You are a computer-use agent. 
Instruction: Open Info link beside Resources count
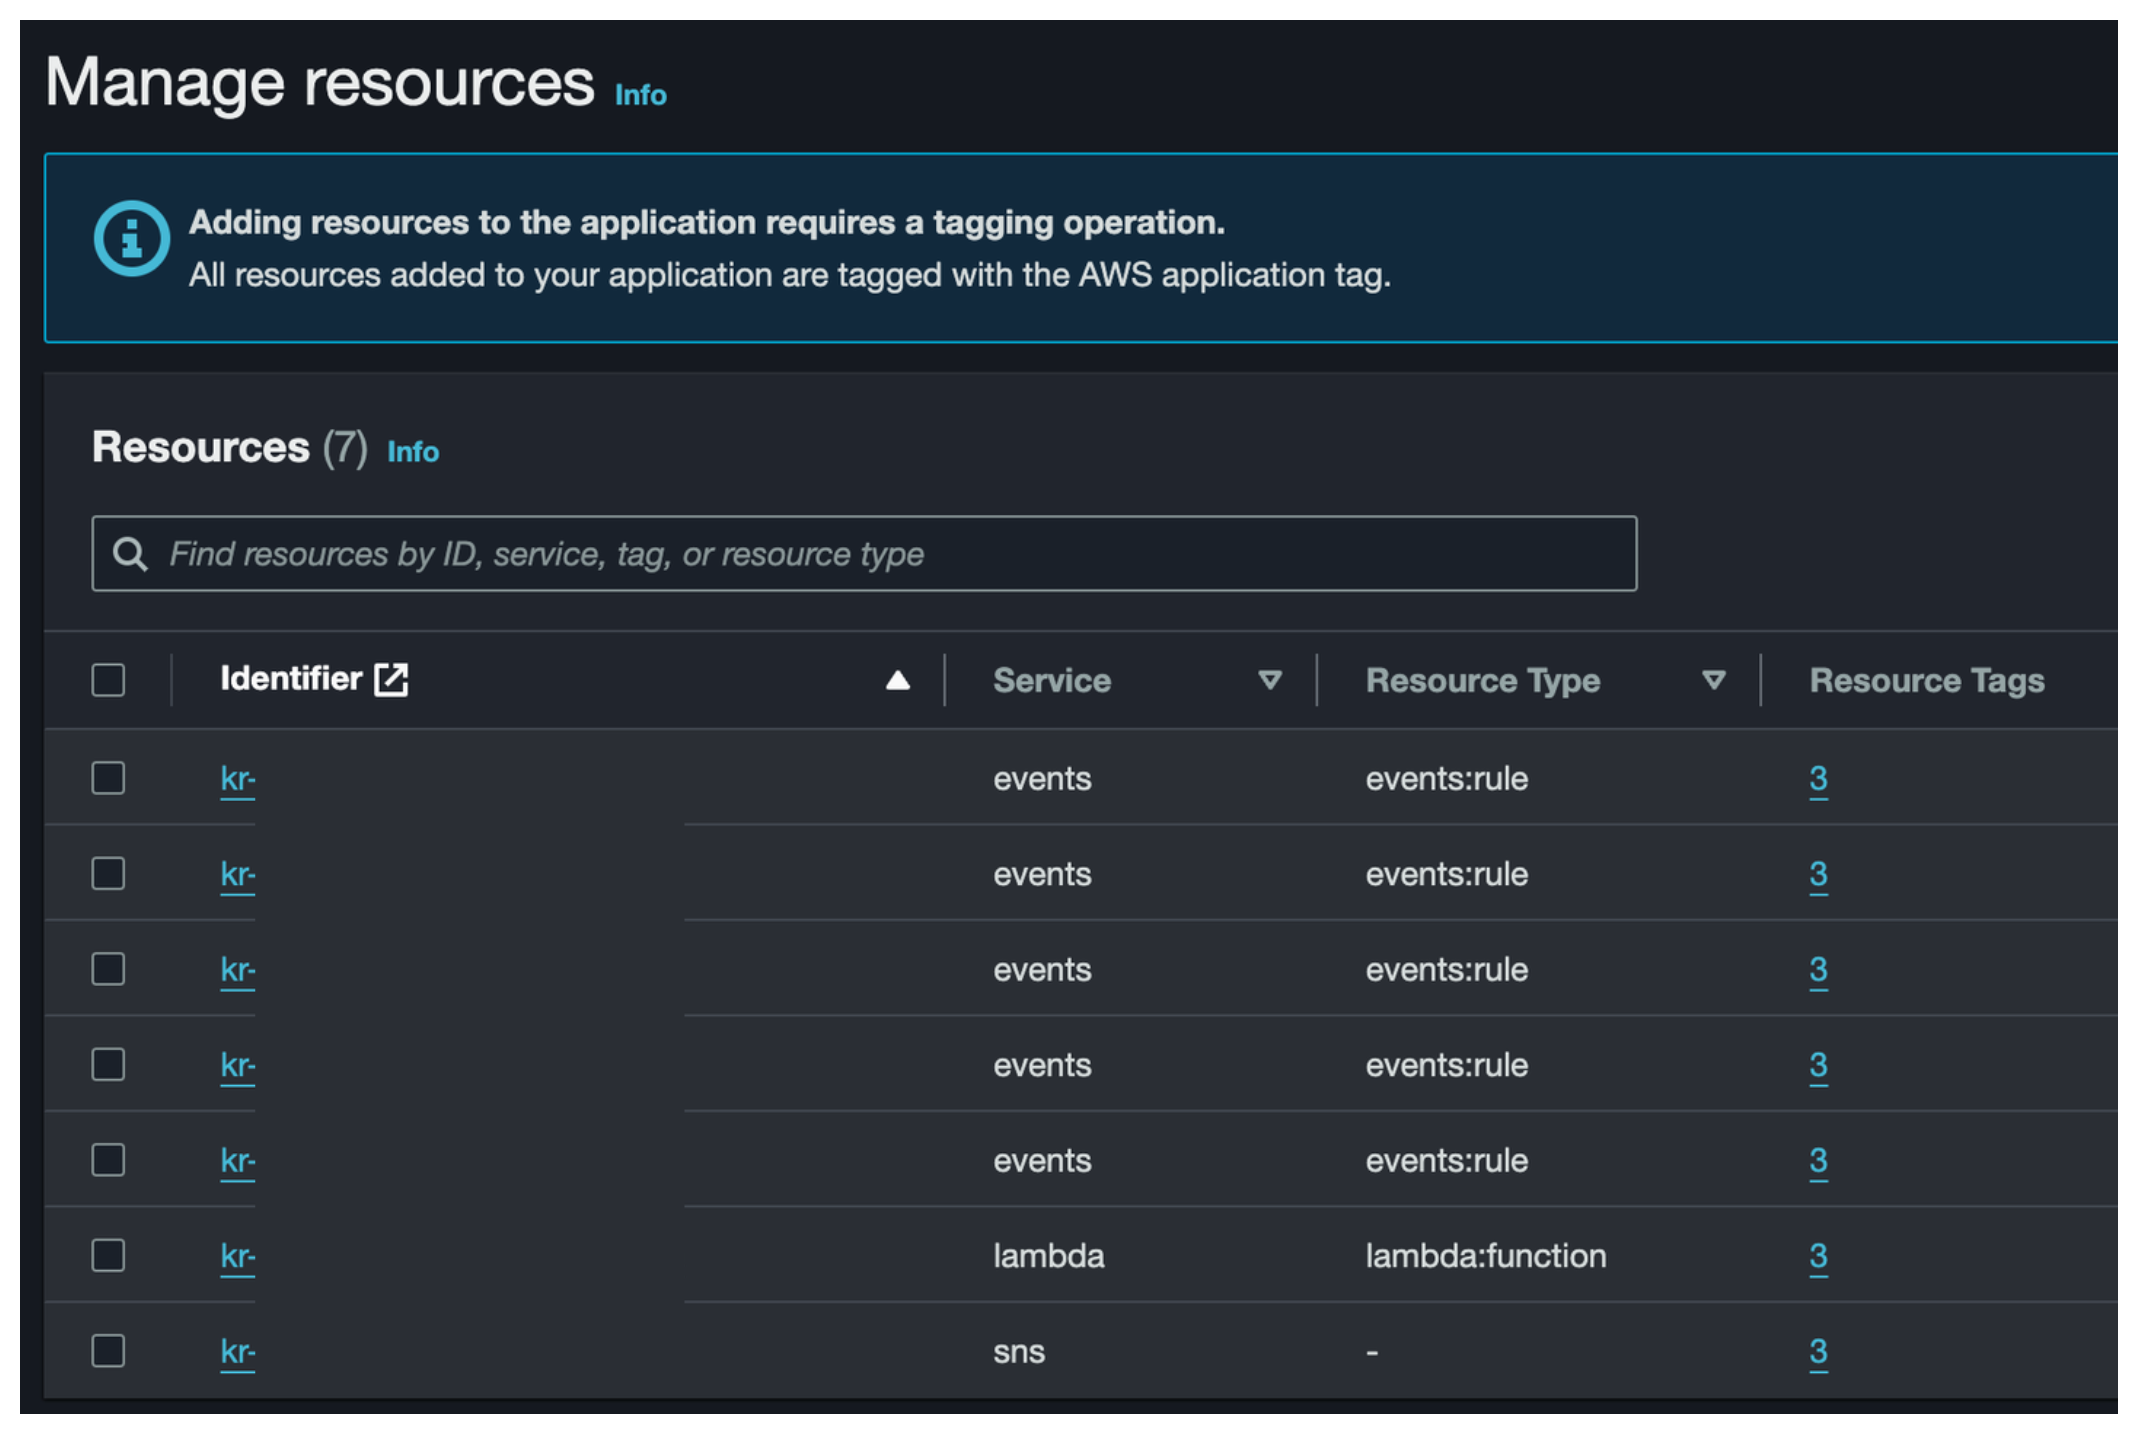coord(413,452)
